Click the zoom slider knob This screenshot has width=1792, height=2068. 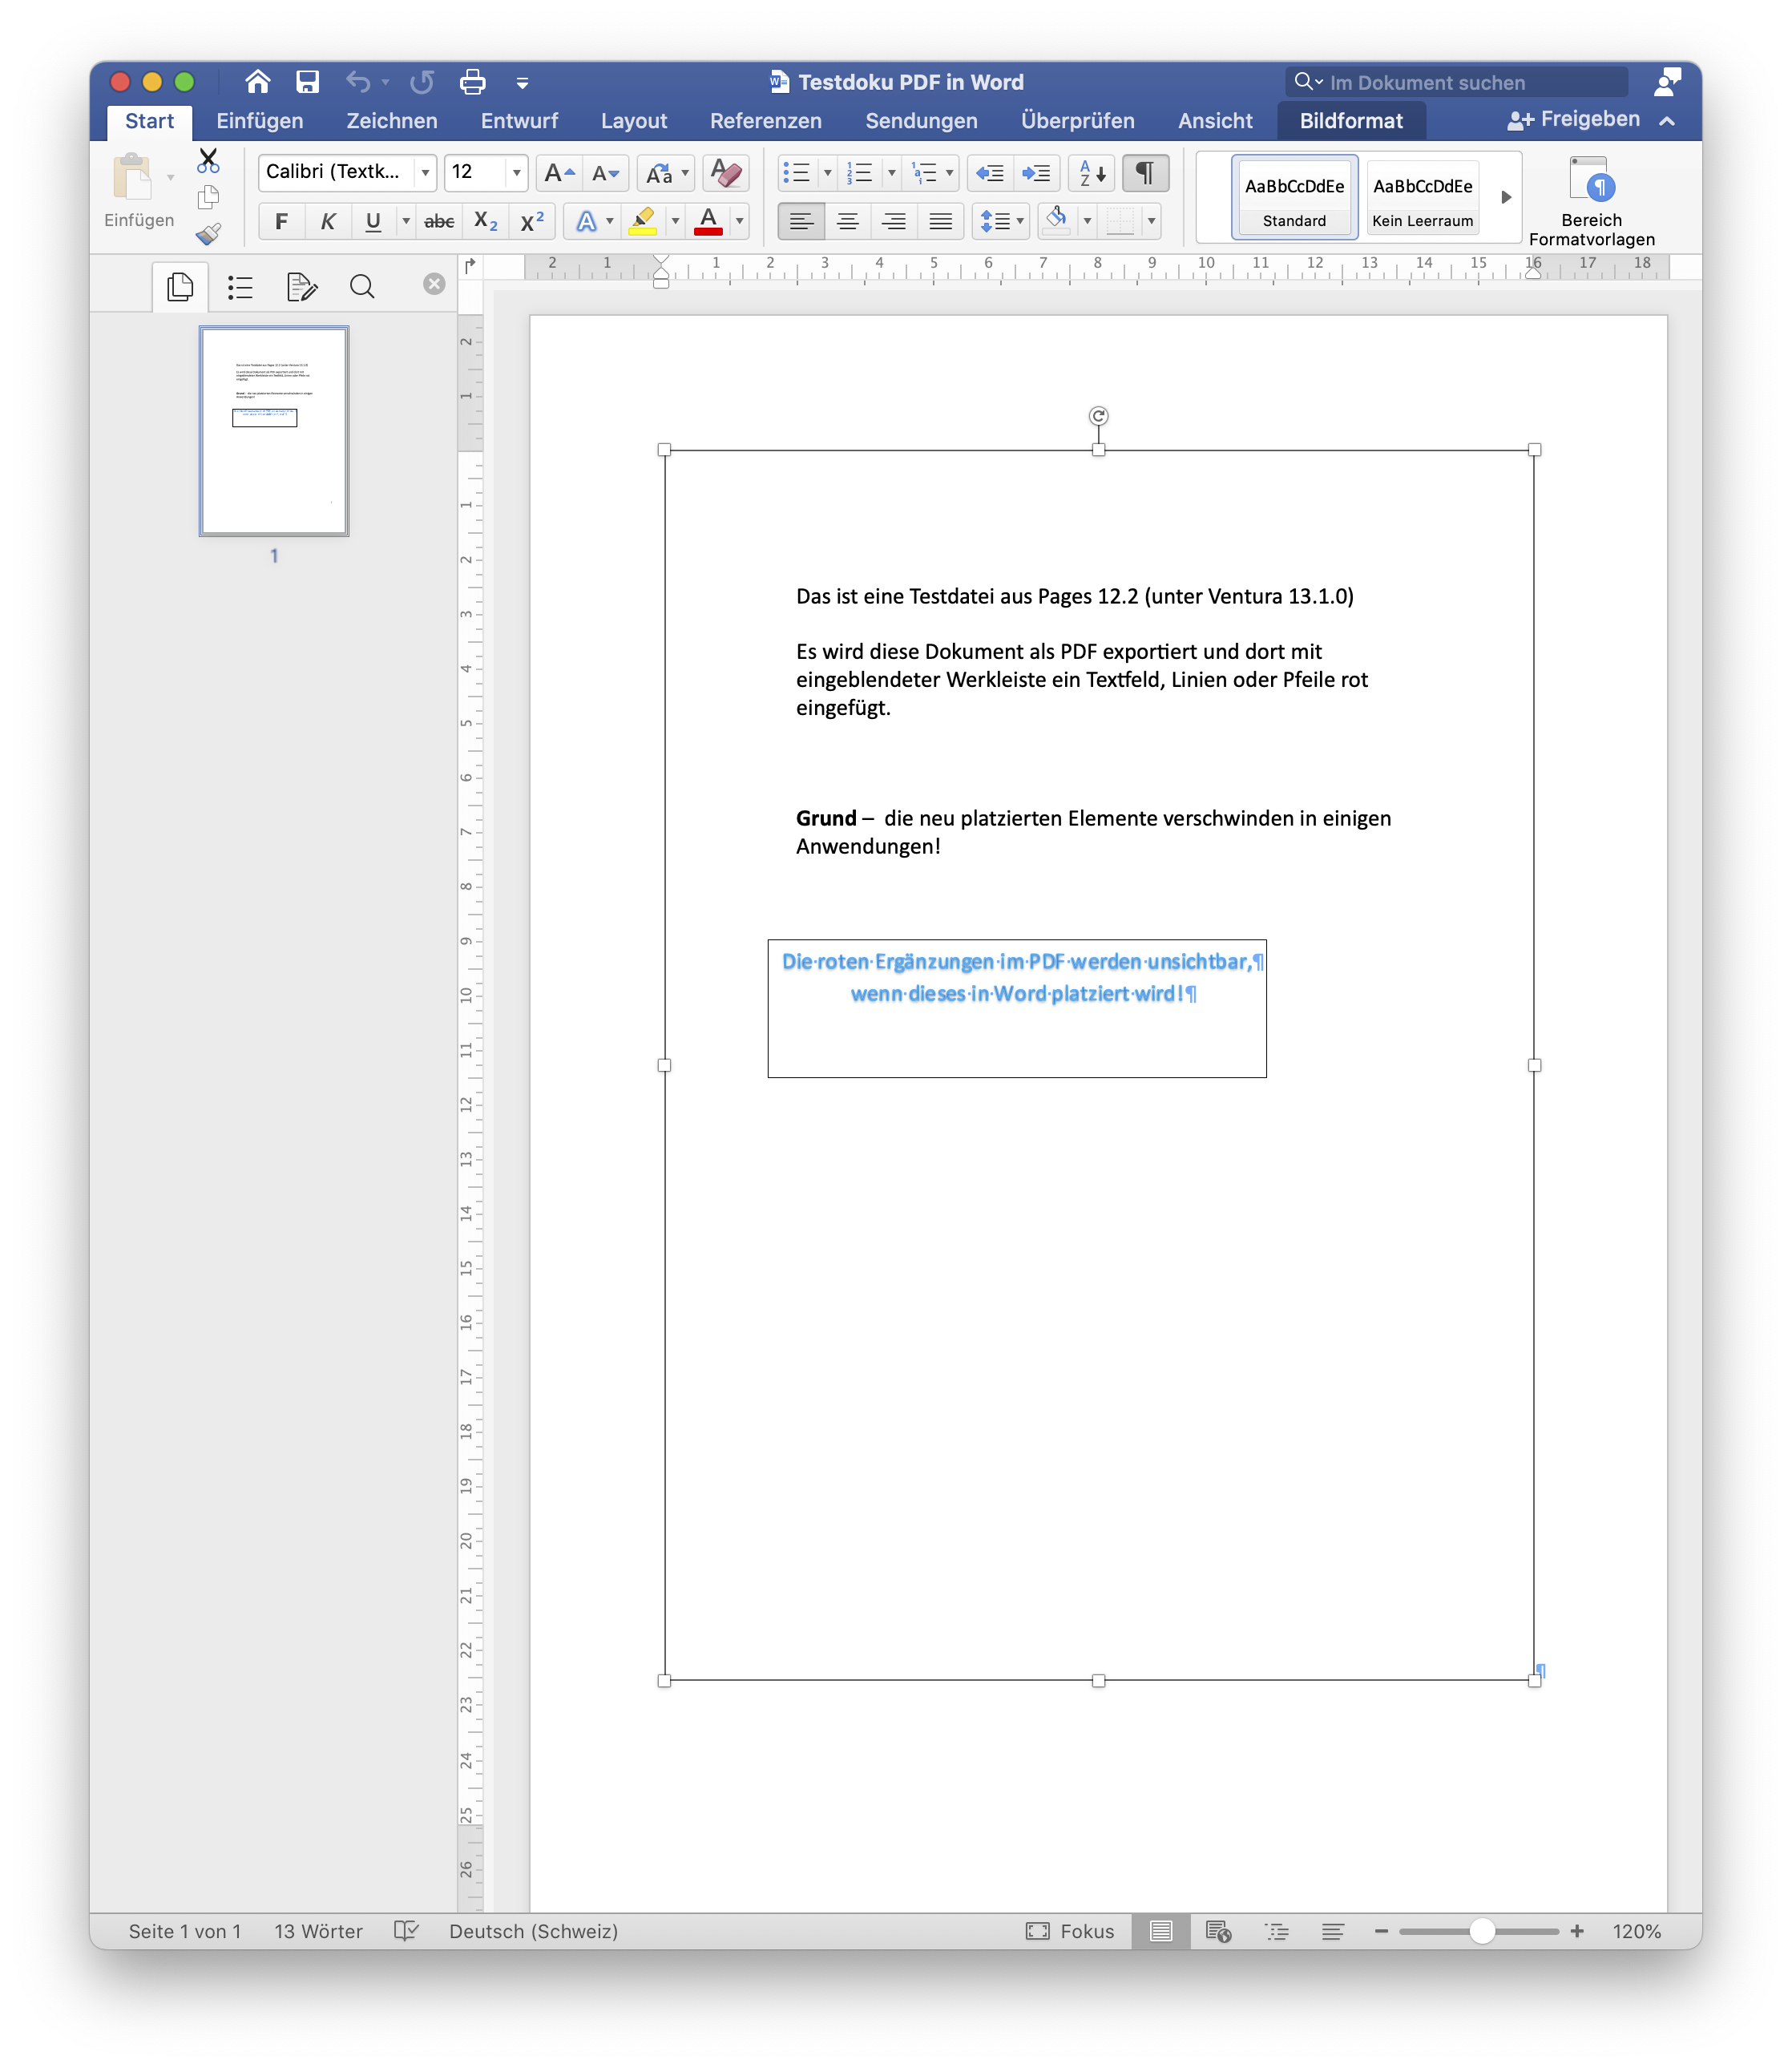[1482, 1931]
